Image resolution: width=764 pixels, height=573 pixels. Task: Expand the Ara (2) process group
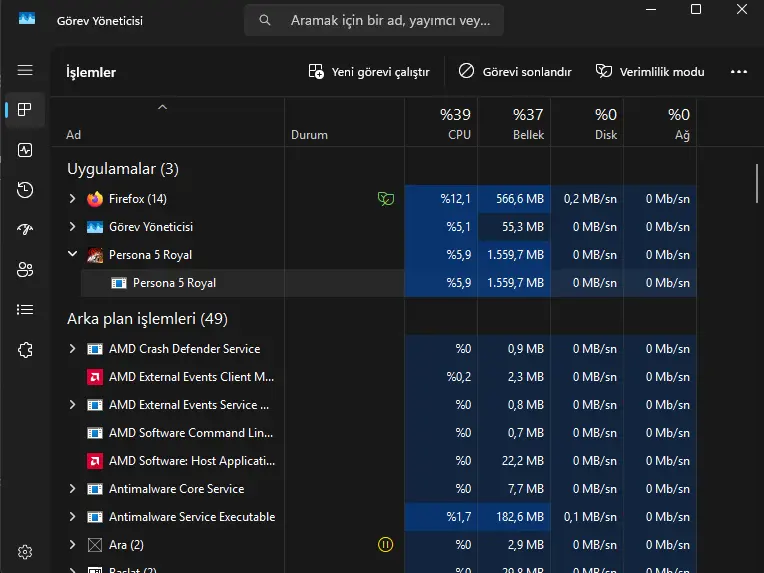[x=72, y=544]
